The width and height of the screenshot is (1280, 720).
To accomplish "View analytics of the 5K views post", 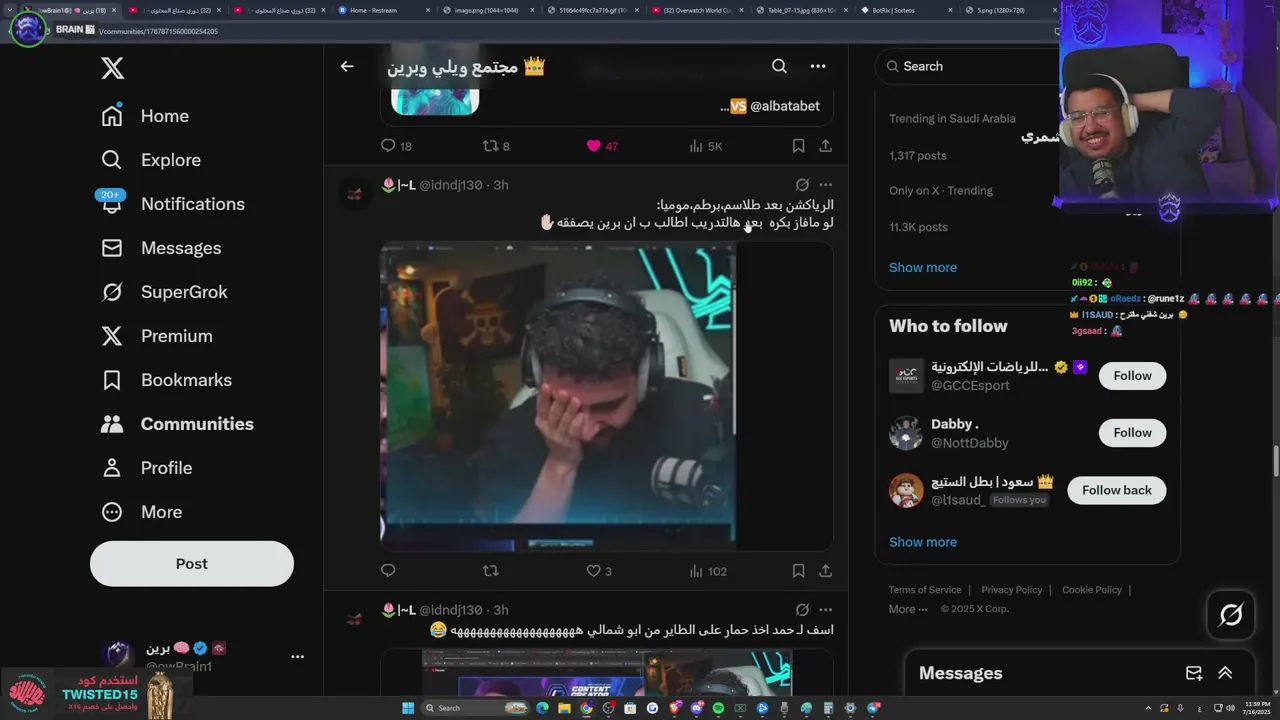I will (x=706, y=146).
